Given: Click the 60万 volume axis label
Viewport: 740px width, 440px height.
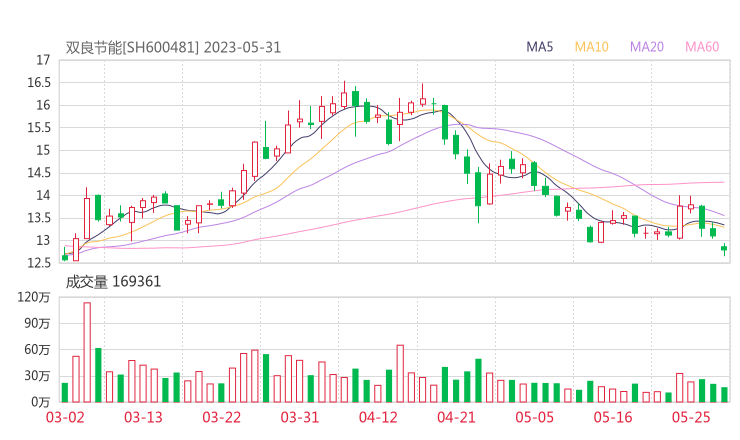Looking at the screenshot, I should 37,350.
